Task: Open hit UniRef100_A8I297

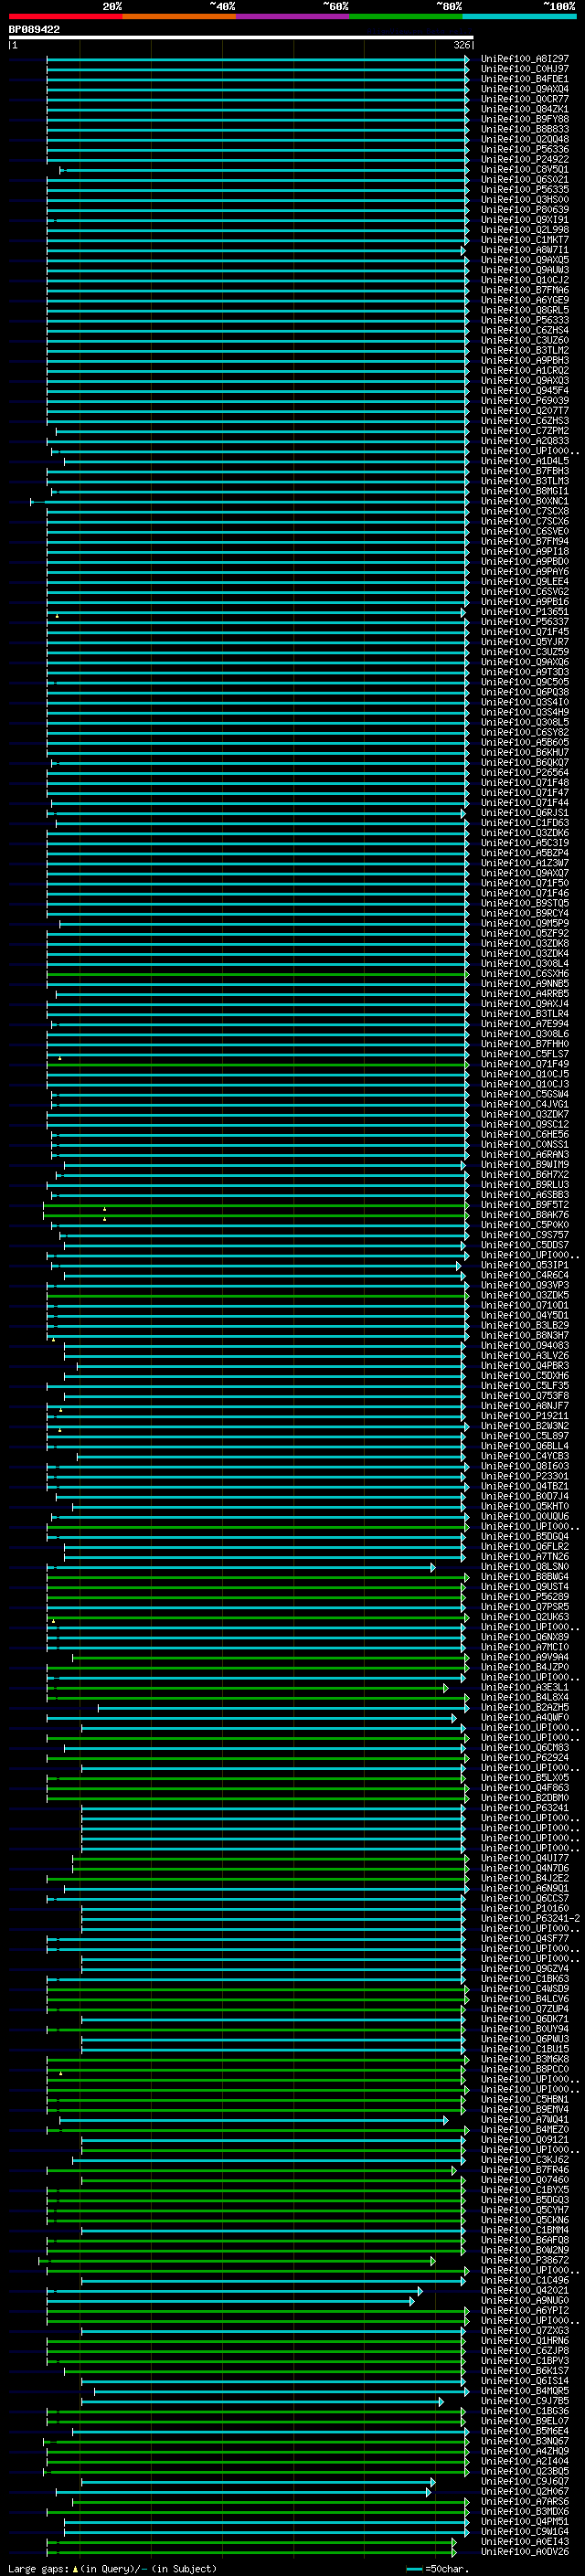Action: click(525, 59)
